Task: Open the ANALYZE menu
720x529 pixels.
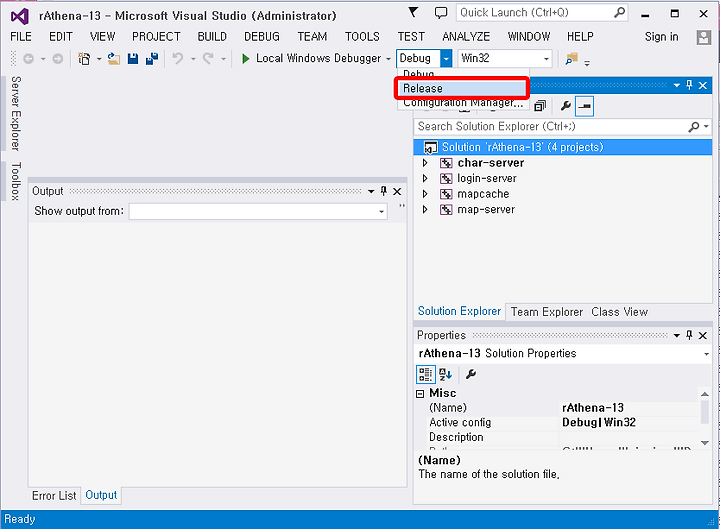Action: click(466, 37)
